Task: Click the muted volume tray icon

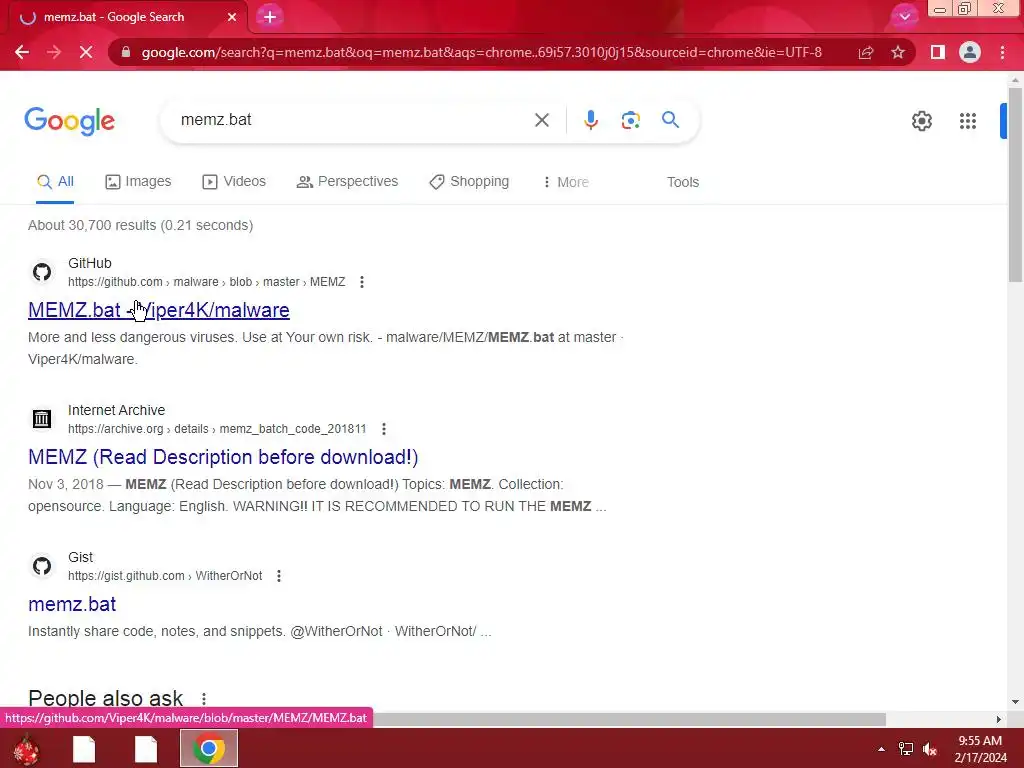Action: pos(930,749)
